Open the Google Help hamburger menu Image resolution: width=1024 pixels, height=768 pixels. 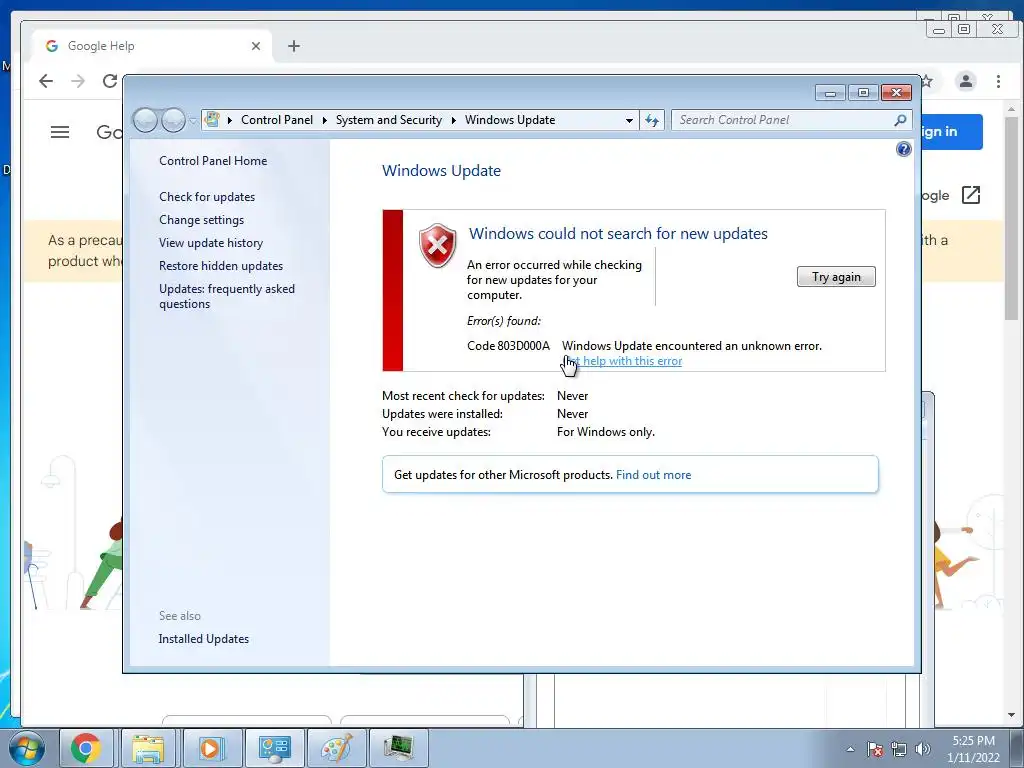60,132
